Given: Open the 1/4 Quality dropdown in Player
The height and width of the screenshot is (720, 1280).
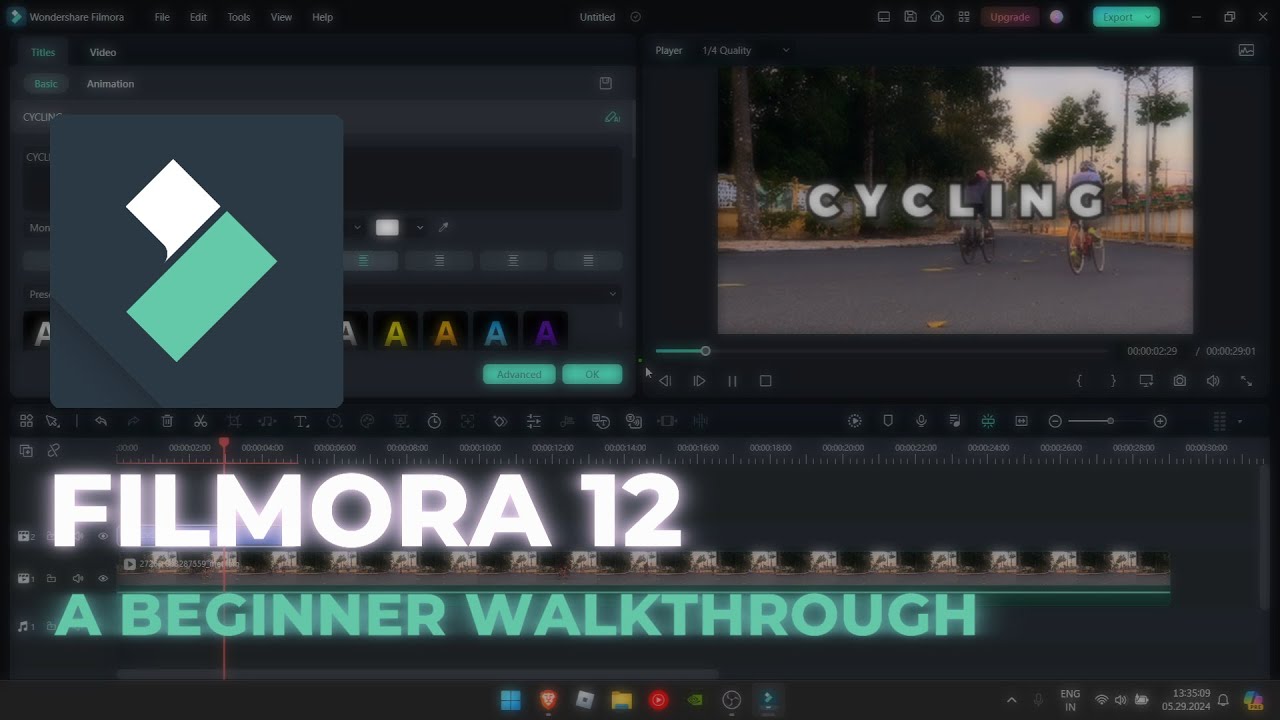Looking at the screenshot, I should click(746, 50).
